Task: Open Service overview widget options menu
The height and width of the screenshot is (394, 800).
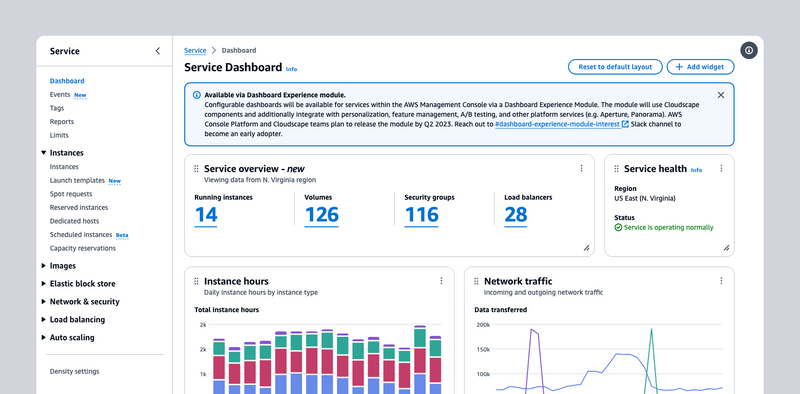Action: coord(581,168)
